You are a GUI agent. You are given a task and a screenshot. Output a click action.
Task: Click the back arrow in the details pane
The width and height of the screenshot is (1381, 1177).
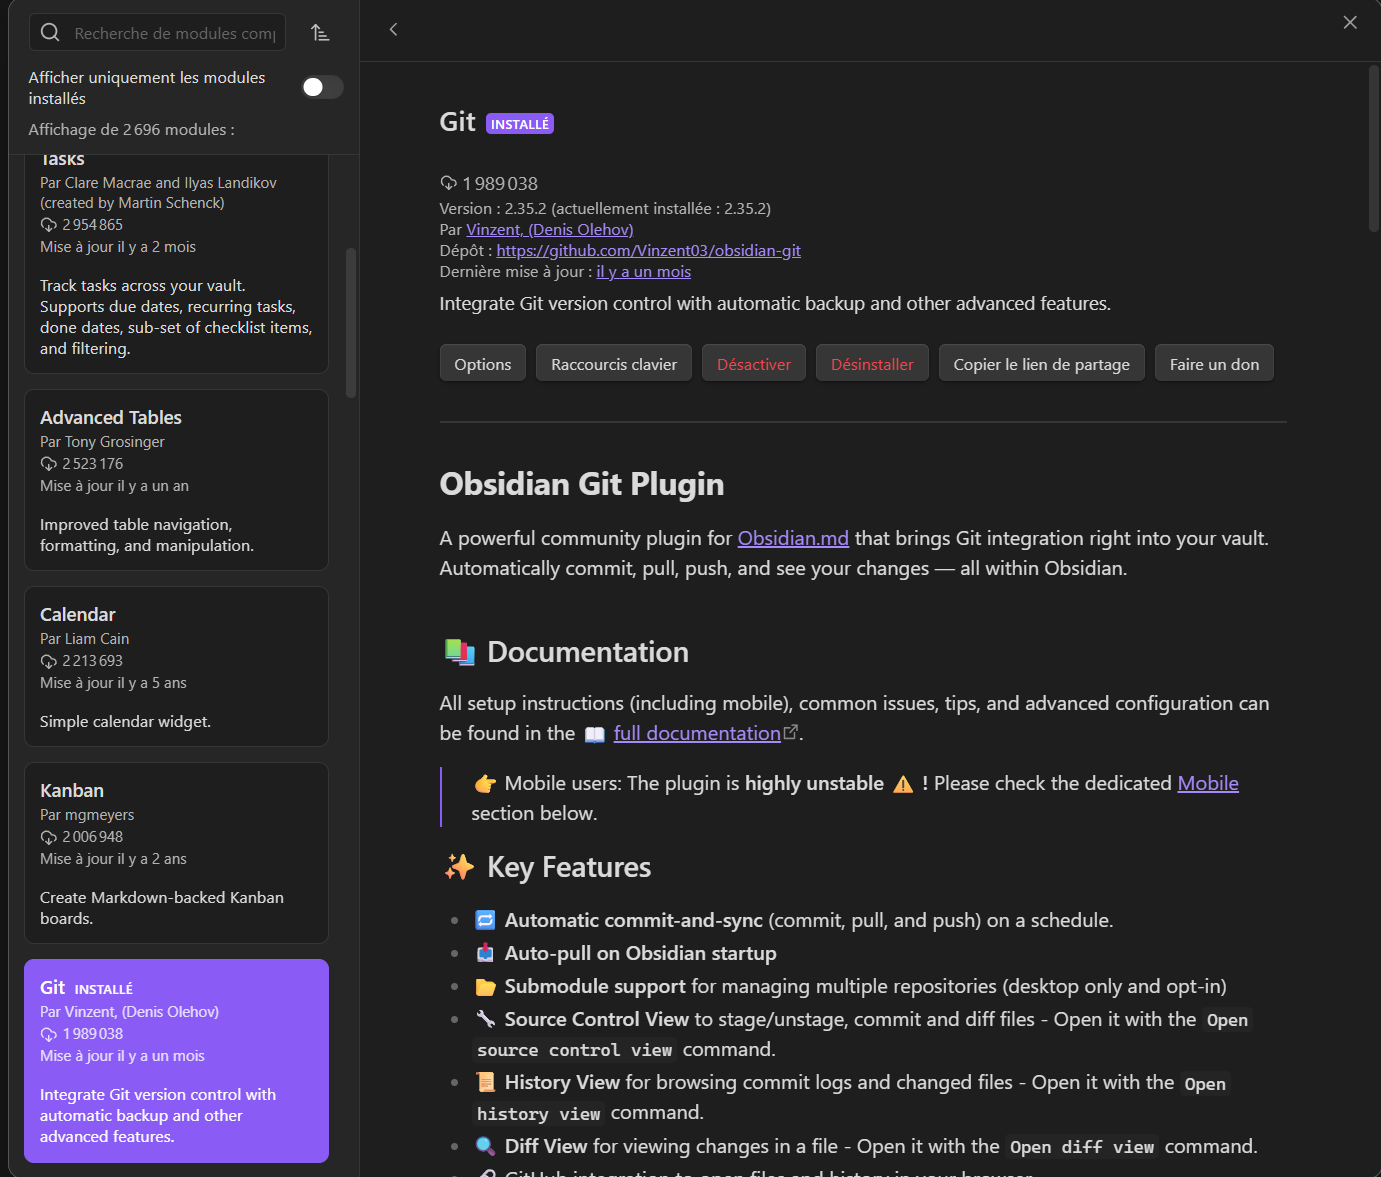click(x=393, y=30)
